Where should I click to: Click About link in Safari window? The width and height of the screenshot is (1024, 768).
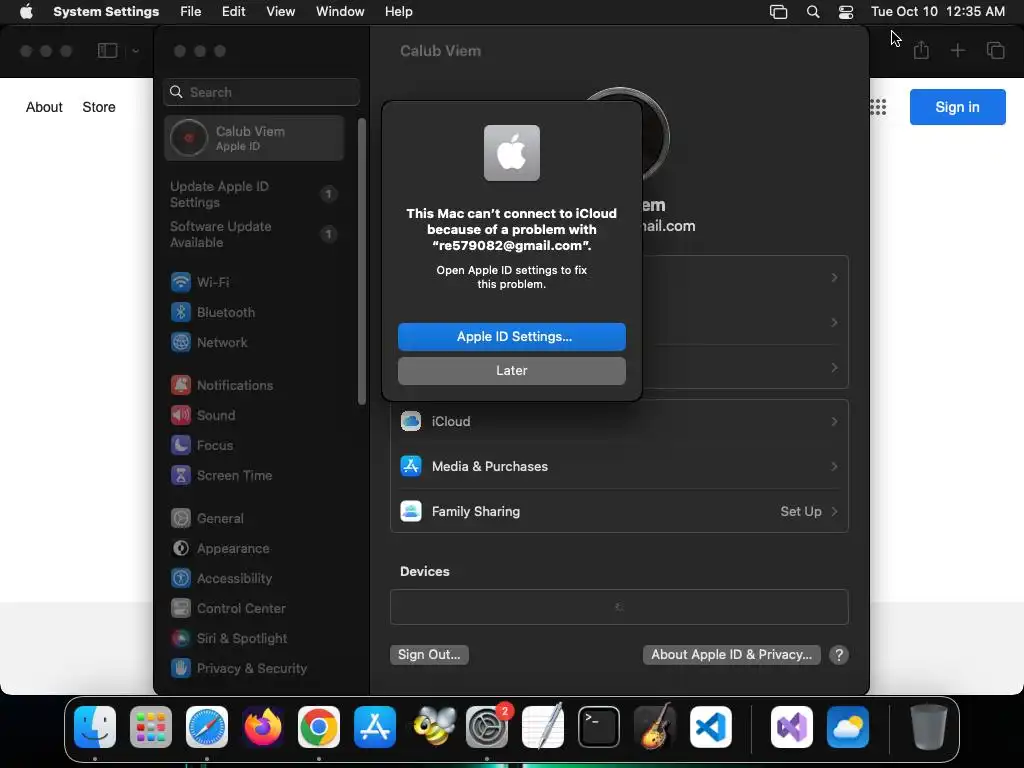(x=44, y=107)
